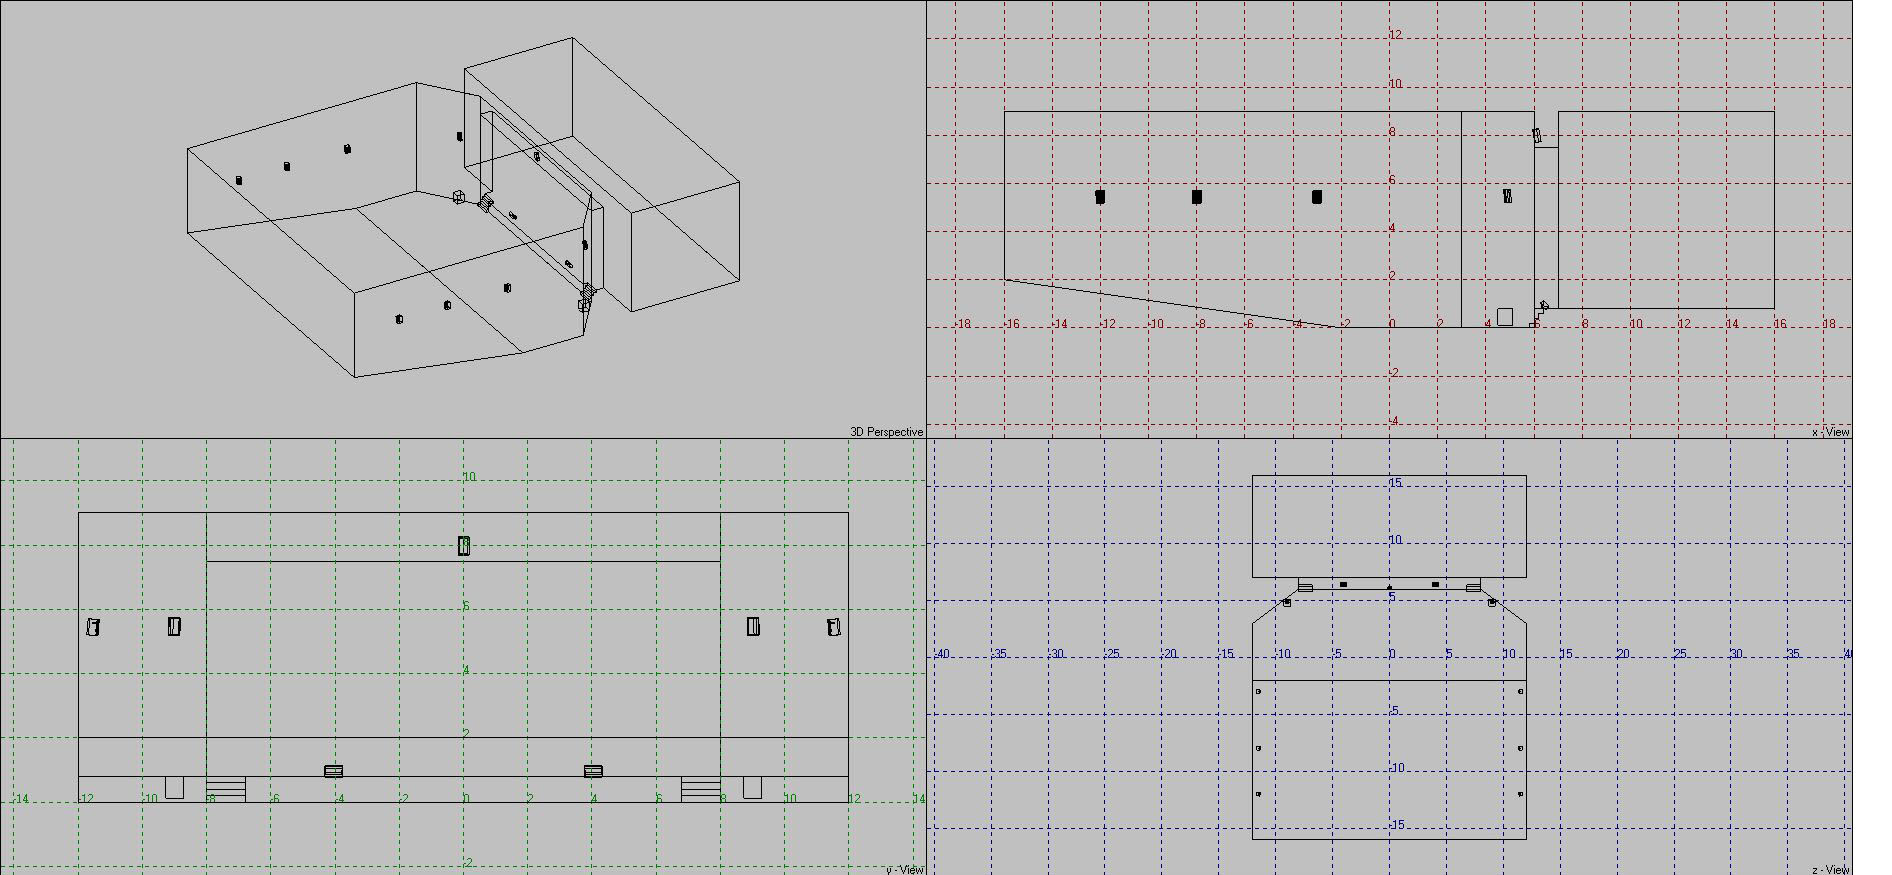Select the top center loudspeaker in y-View
The image size is (1892, 875).
tap(464, 545)
